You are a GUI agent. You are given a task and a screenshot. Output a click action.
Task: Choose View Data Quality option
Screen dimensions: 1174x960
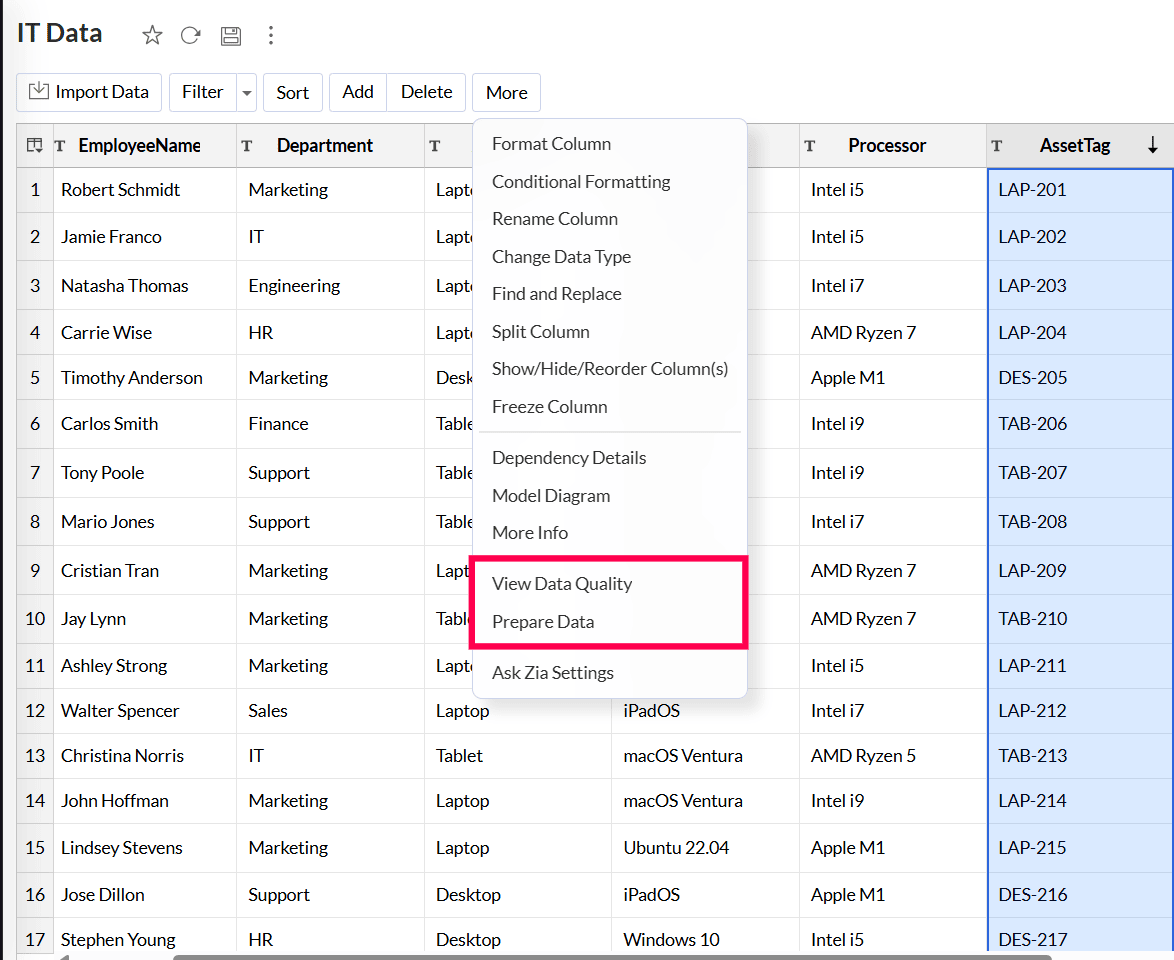(x=562, y=584)
